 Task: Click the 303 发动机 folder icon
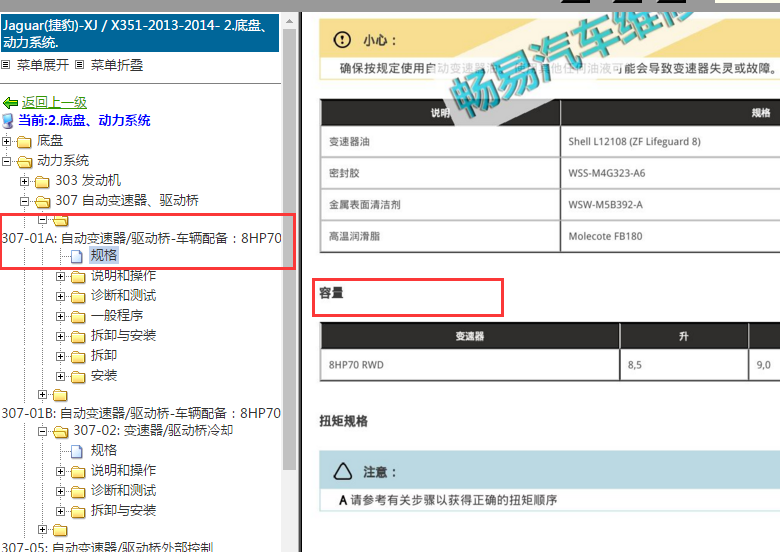42,182
